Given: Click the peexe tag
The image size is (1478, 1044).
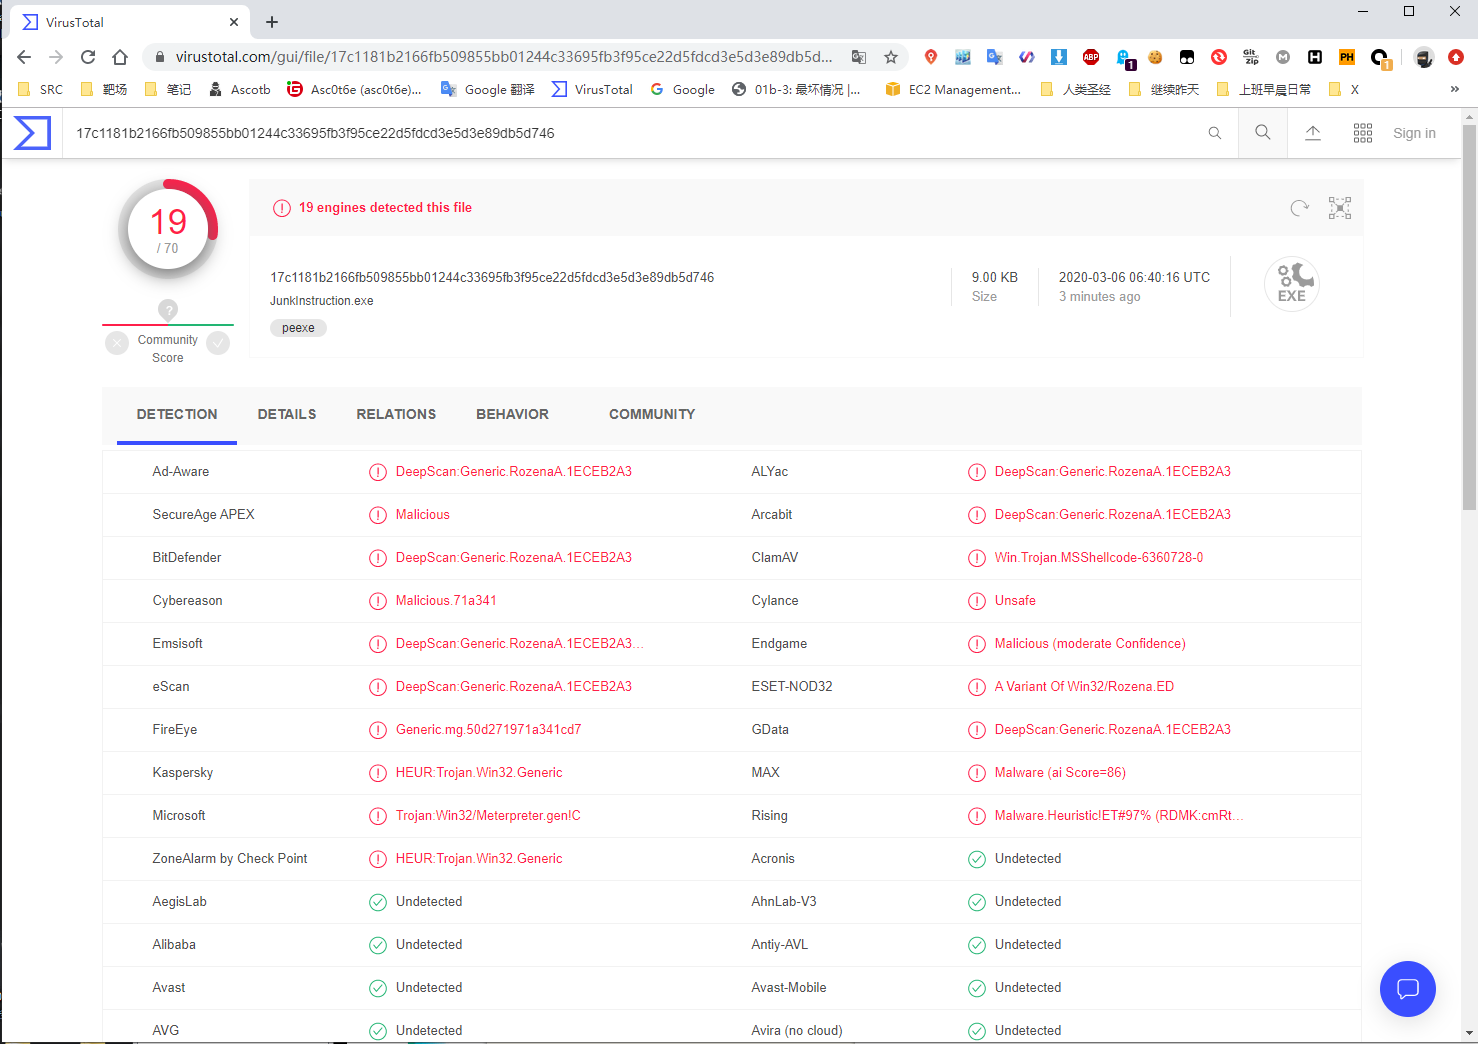Looking at the screenshot, I should click(298, 328).
